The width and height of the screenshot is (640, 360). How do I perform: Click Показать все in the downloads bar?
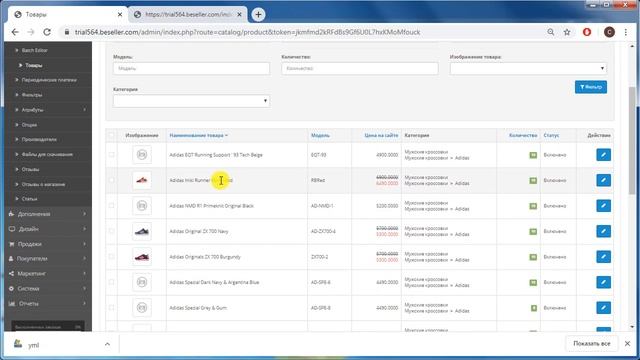click(x=591, y=344)
